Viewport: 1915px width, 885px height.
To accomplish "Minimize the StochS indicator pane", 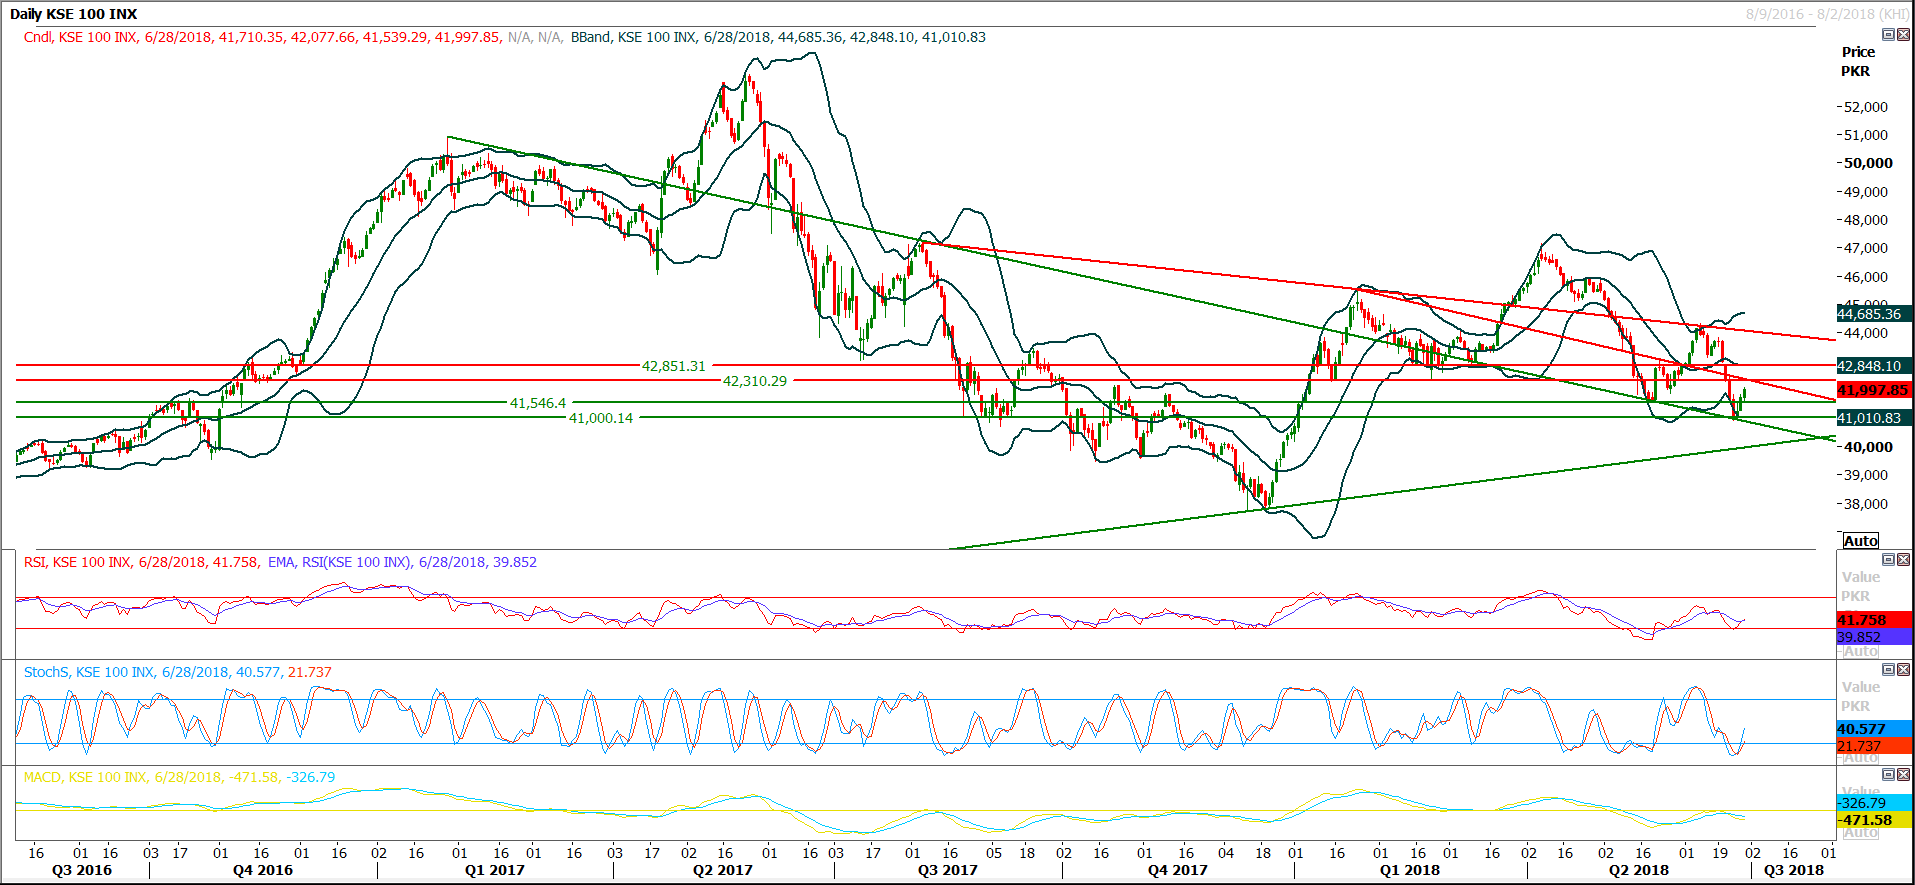I will point(1888,669).
